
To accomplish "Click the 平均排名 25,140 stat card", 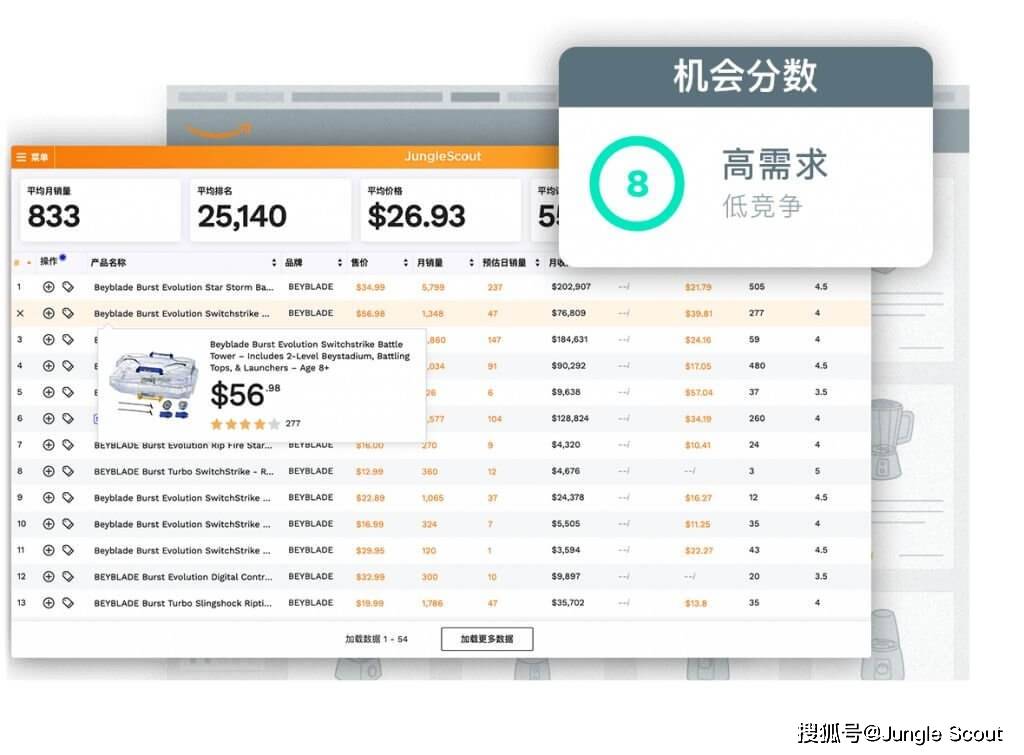I will (270, 210).
